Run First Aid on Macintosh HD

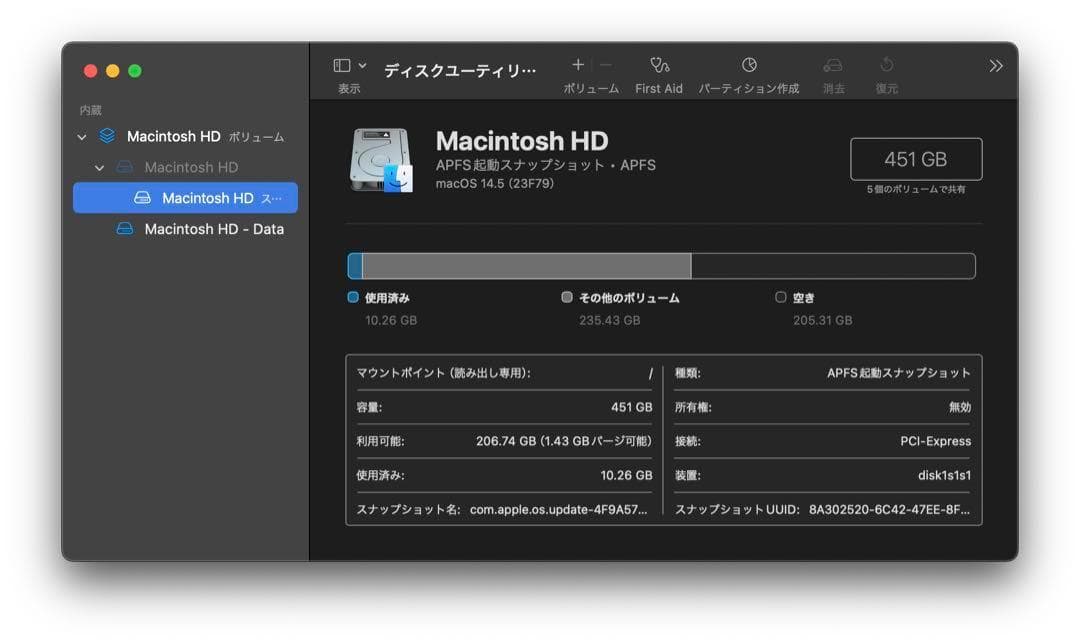coord(658,70)
